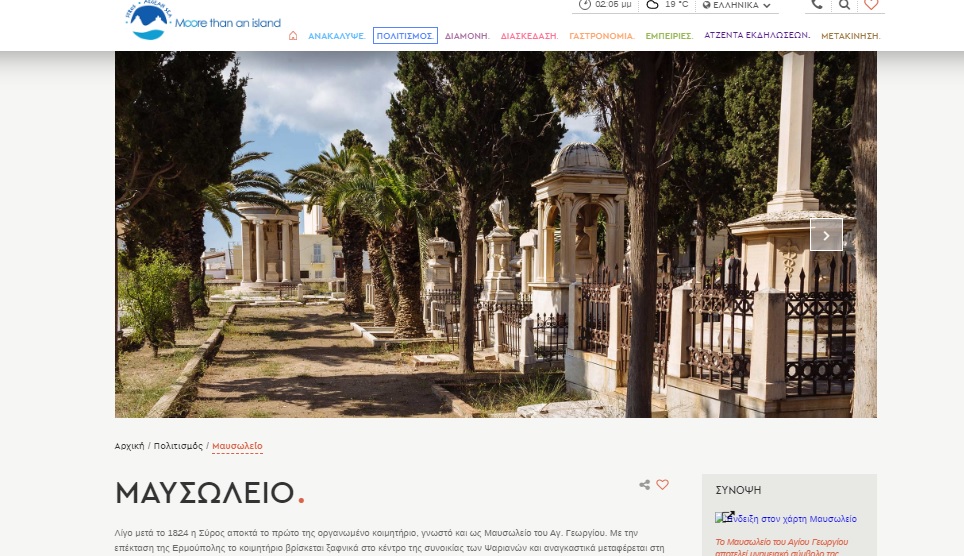Add Mausoleum to favorites with heart icon
This screenshot has width=964, height=556.
(662, 485)
